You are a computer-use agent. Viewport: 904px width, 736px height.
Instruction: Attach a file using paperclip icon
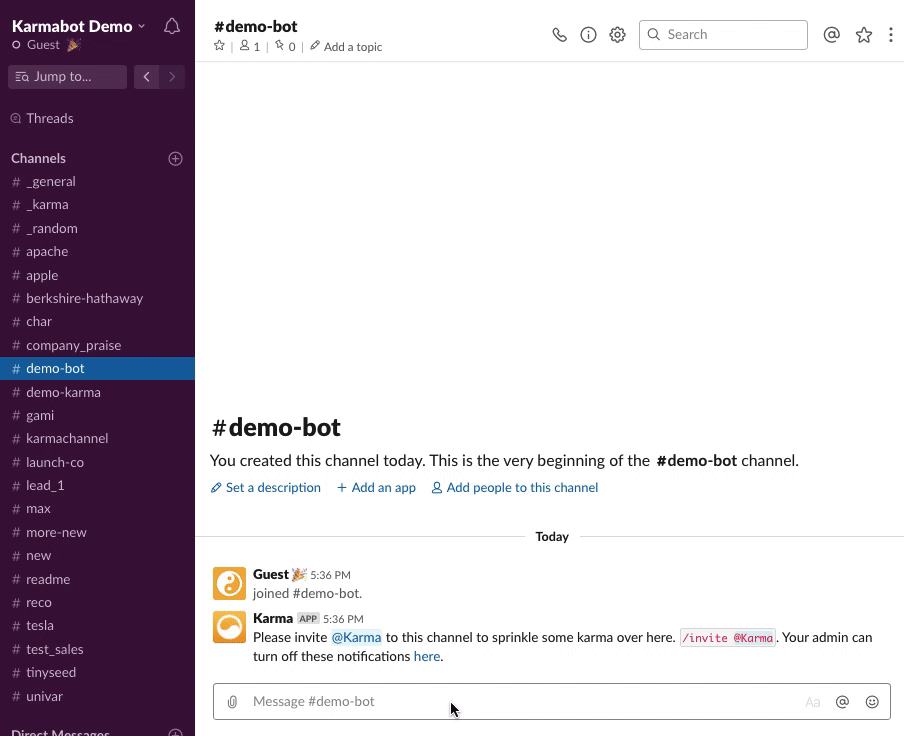pyautogui.click(x=232, y=701)
